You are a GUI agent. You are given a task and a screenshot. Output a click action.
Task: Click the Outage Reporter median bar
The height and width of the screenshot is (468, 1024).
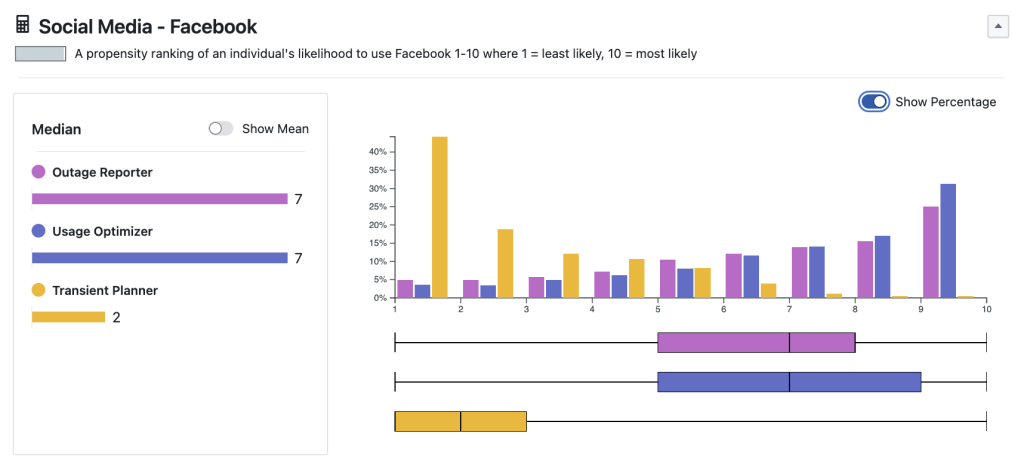160,199
